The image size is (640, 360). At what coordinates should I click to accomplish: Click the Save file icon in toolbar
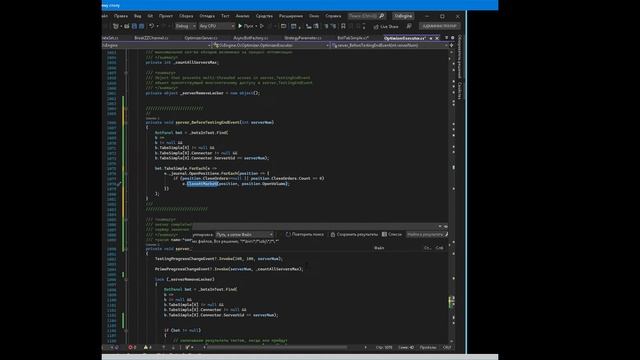click(134, 26)
